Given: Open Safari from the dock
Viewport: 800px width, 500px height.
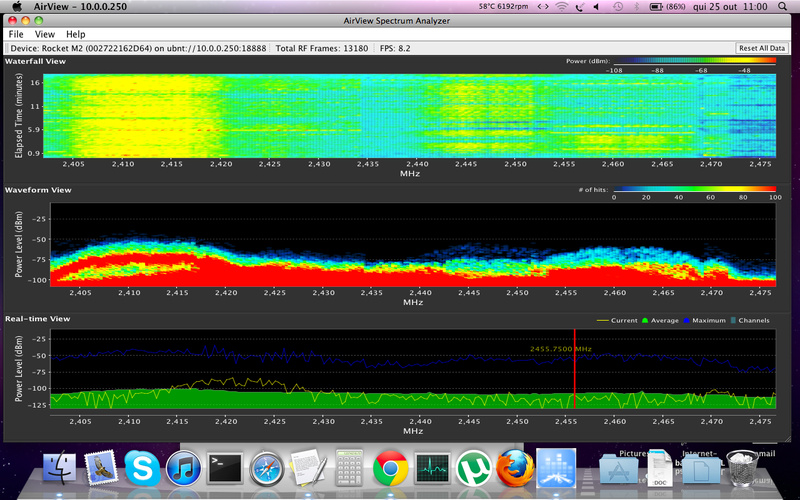Looking at the screenshot, I should coord(268,468).
